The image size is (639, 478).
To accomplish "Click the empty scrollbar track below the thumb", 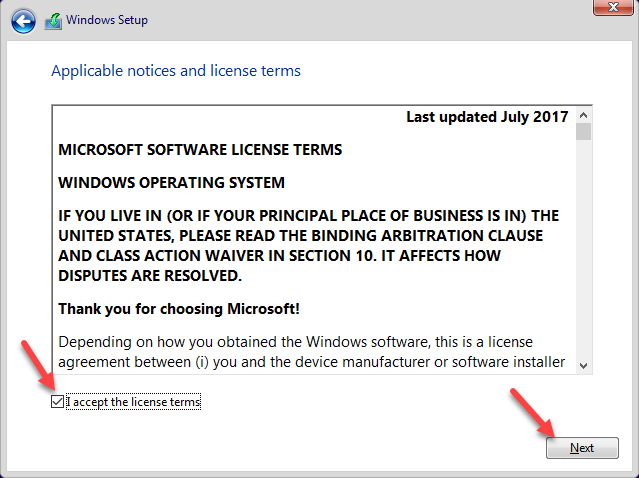I will [583, 250].
